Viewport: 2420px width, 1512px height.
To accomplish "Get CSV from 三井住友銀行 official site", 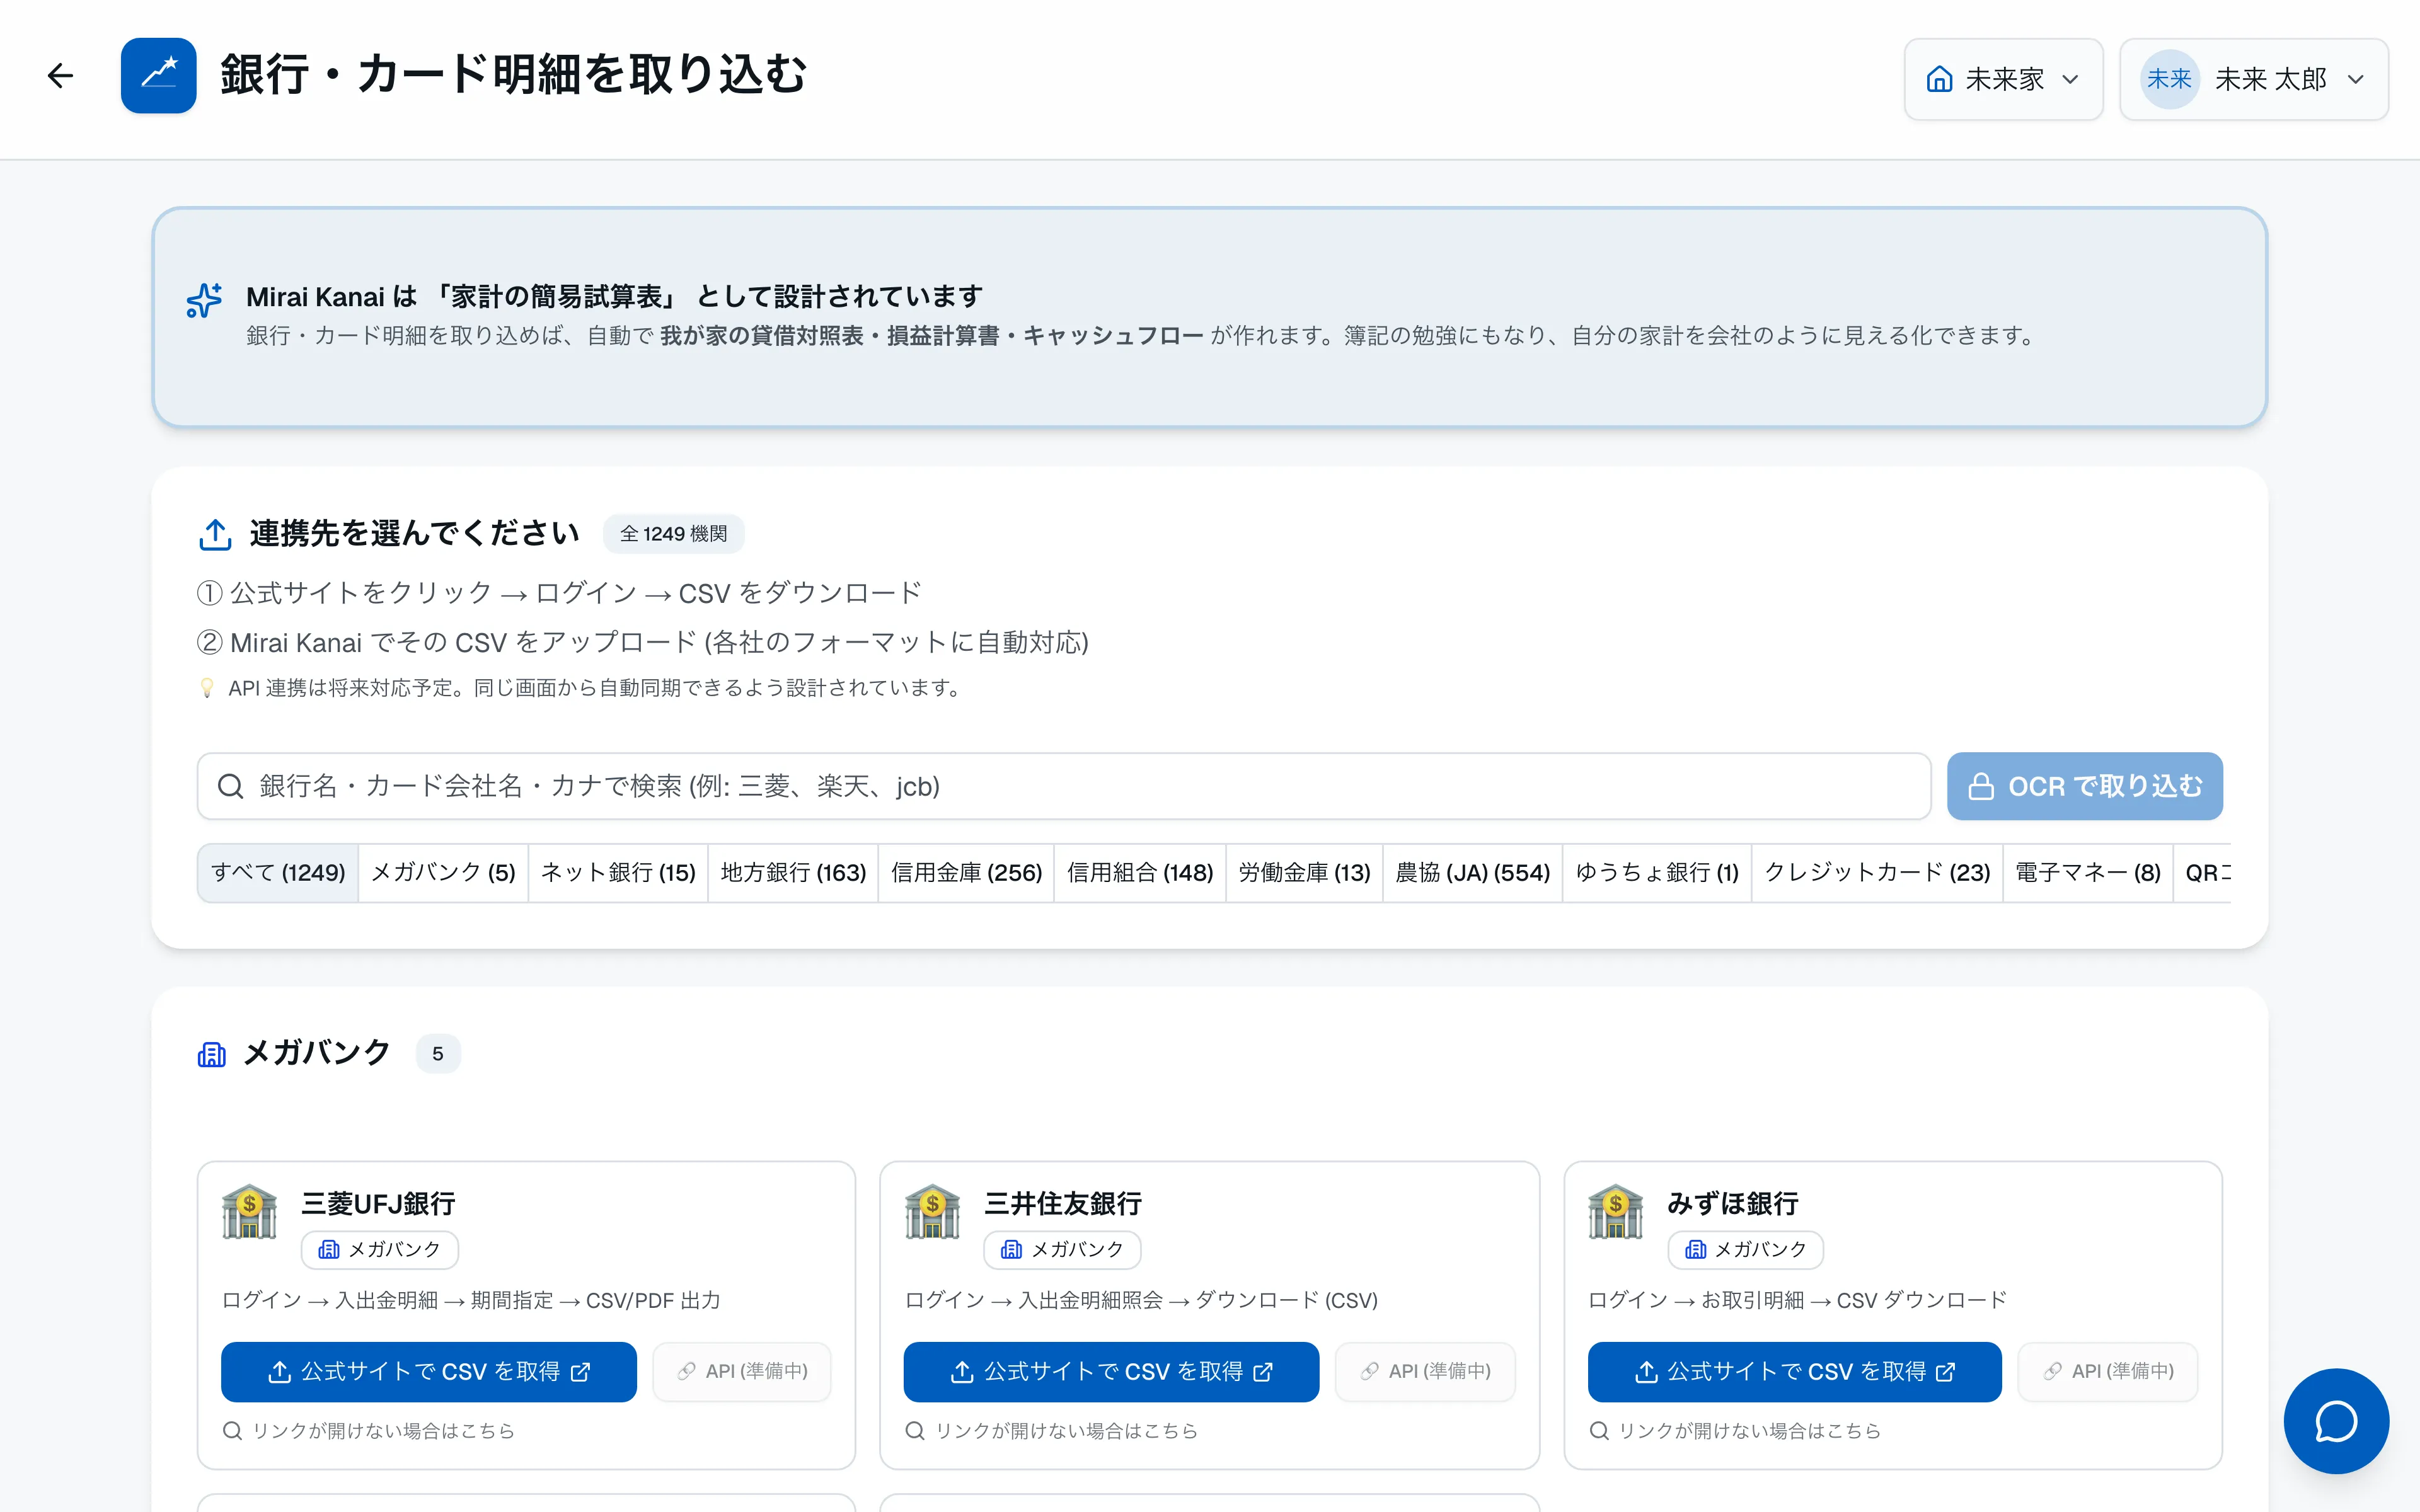I will point(1111,1372).
